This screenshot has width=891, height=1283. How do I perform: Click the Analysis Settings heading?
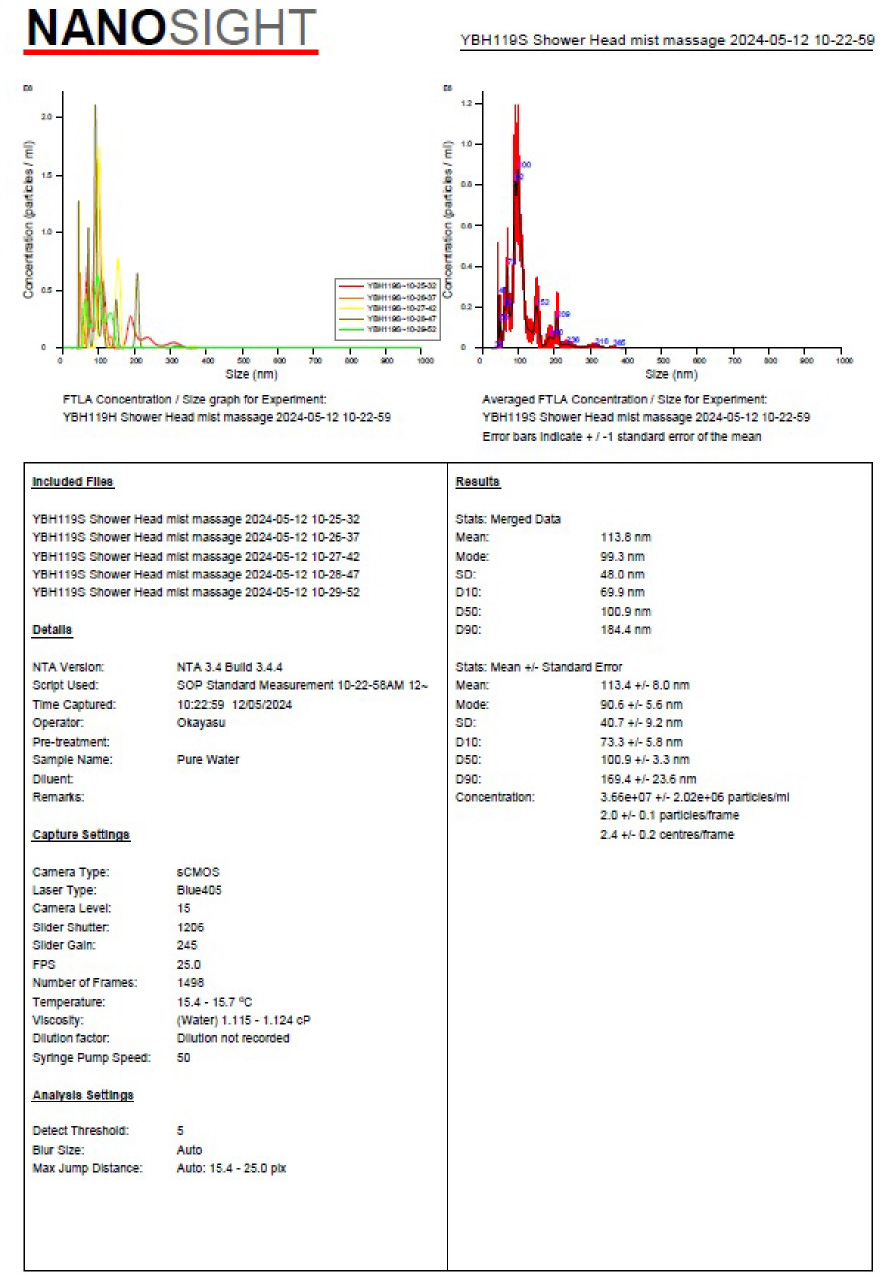point(83,1095)
